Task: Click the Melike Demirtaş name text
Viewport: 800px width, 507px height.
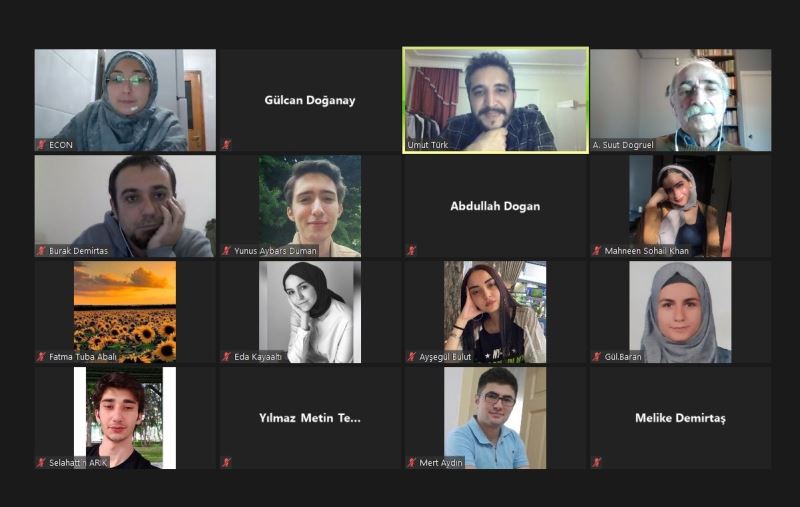Action: click(x=680, y=418)
